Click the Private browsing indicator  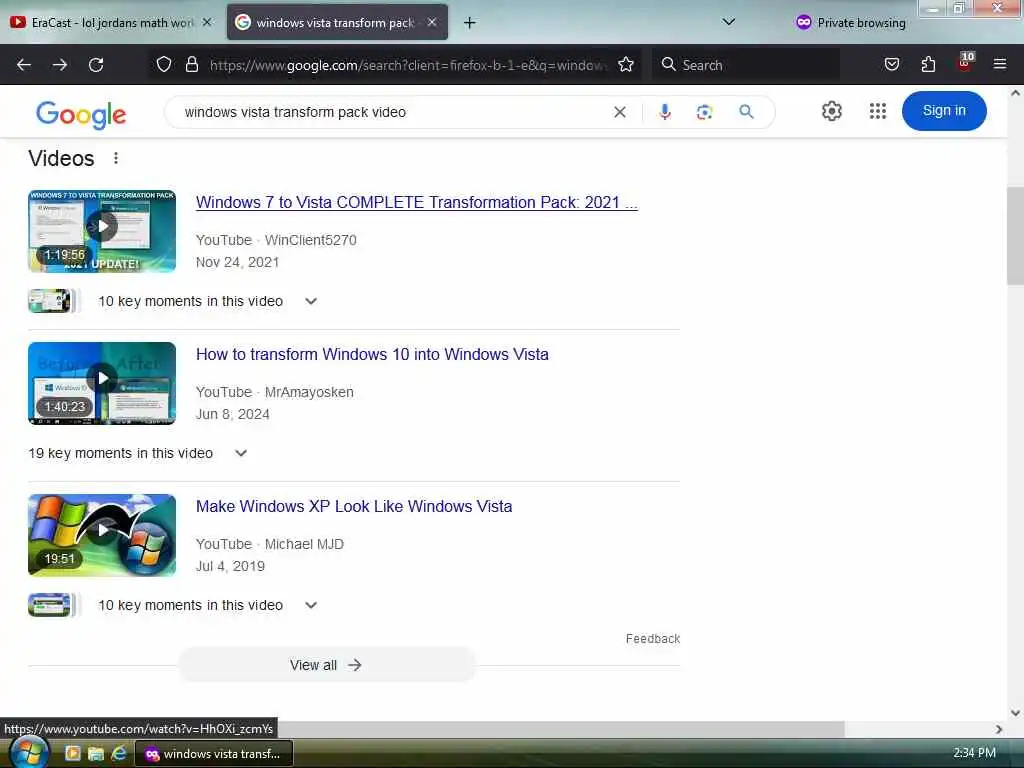[850, 23]
